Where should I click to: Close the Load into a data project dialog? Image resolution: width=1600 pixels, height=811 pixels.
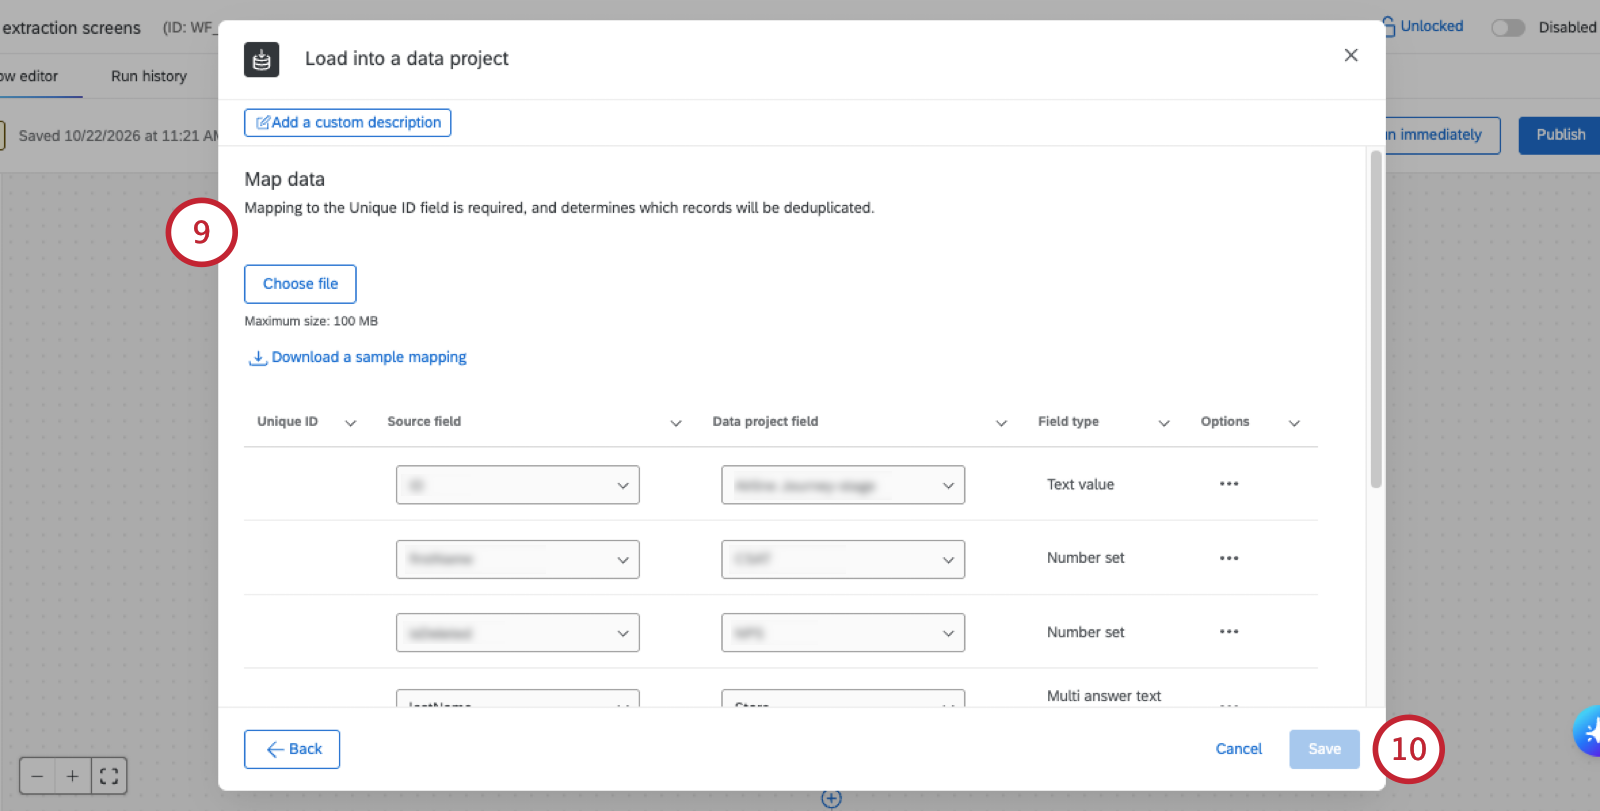(x=1351, y=55)
